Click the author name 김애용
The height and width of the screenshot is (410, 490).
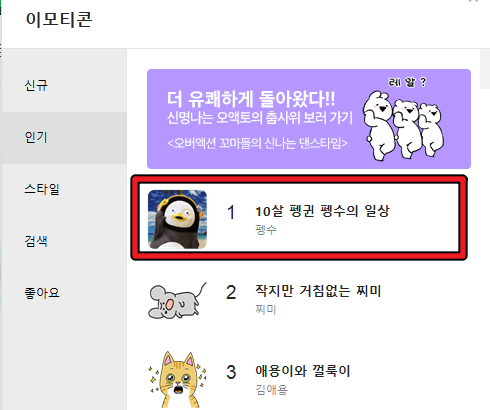[x=271, y=389]
